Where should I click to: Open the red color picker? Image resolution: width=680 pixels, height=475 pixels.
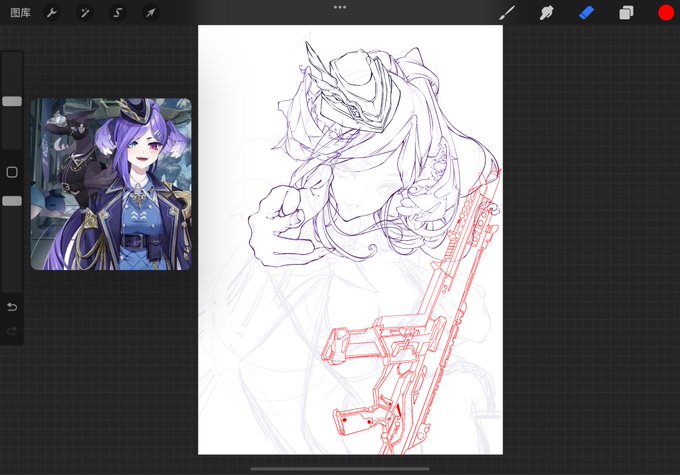pyautogui.click(x=666, y=13)
